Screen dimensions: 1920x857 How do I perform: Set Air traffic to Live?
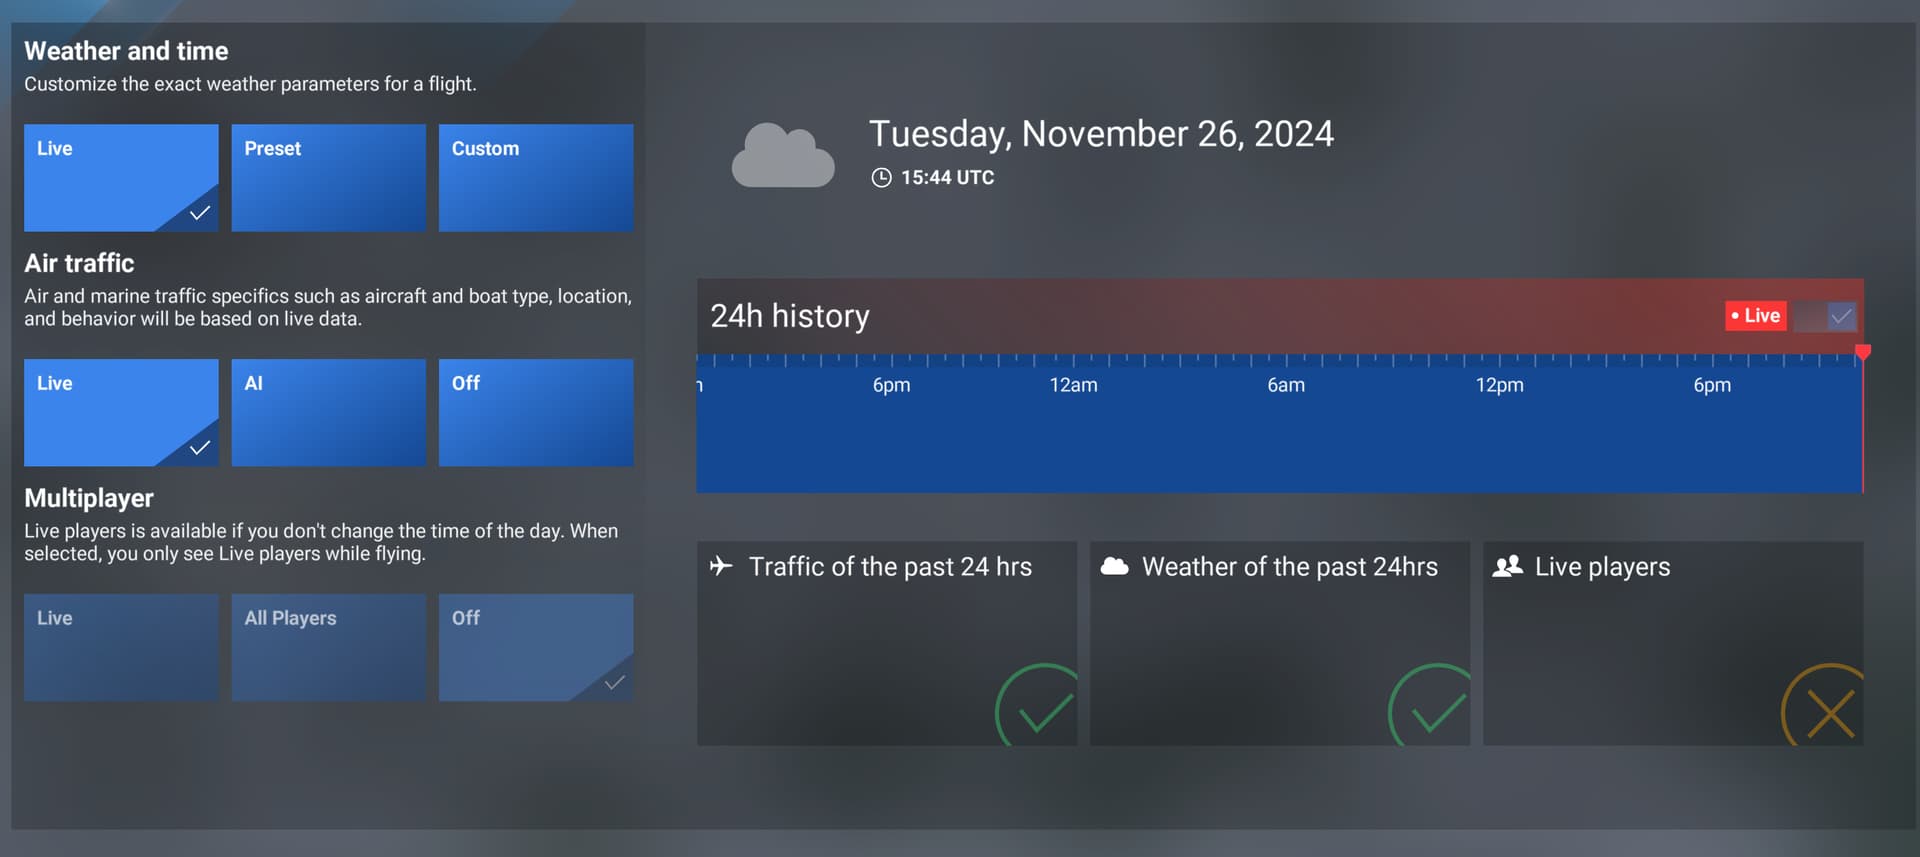click(121, 413)
